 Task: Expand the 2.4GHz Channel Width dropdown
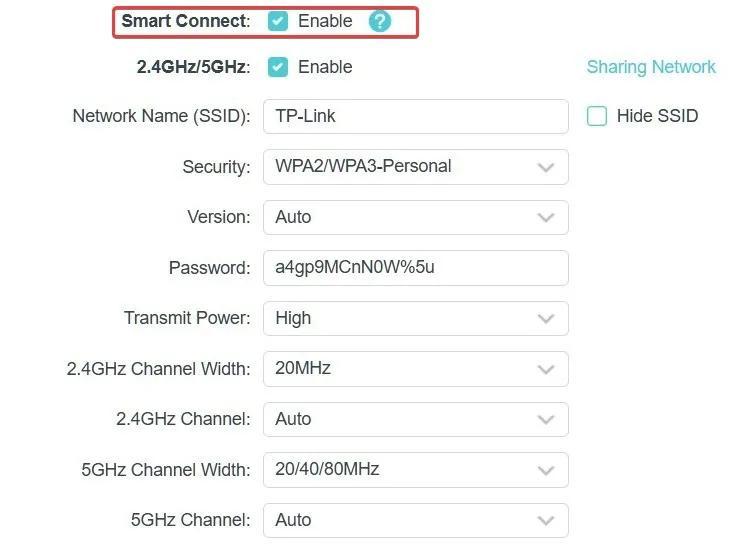[x=415, y=368]
